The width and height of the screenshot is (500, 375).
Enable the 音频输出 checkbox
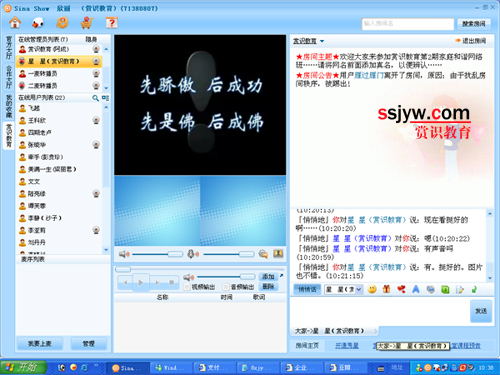(x=226, y=287)
